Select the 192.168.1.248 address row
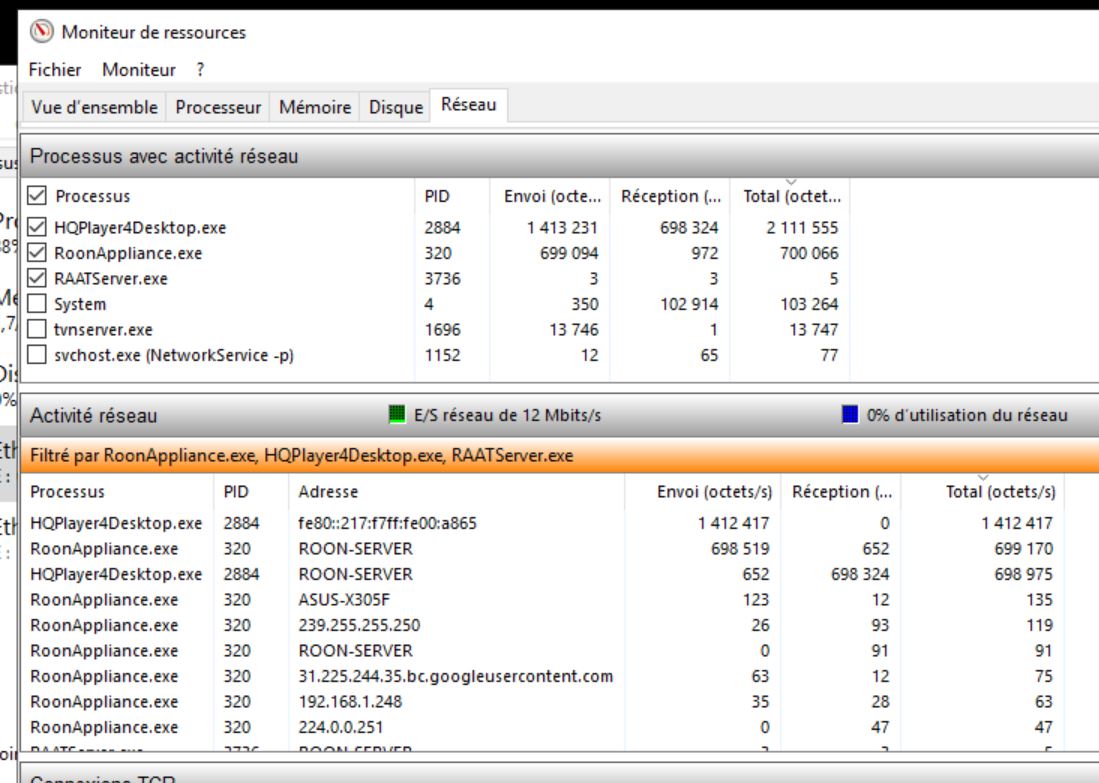The image size is (1099, 783). click(x=543, y=701)
